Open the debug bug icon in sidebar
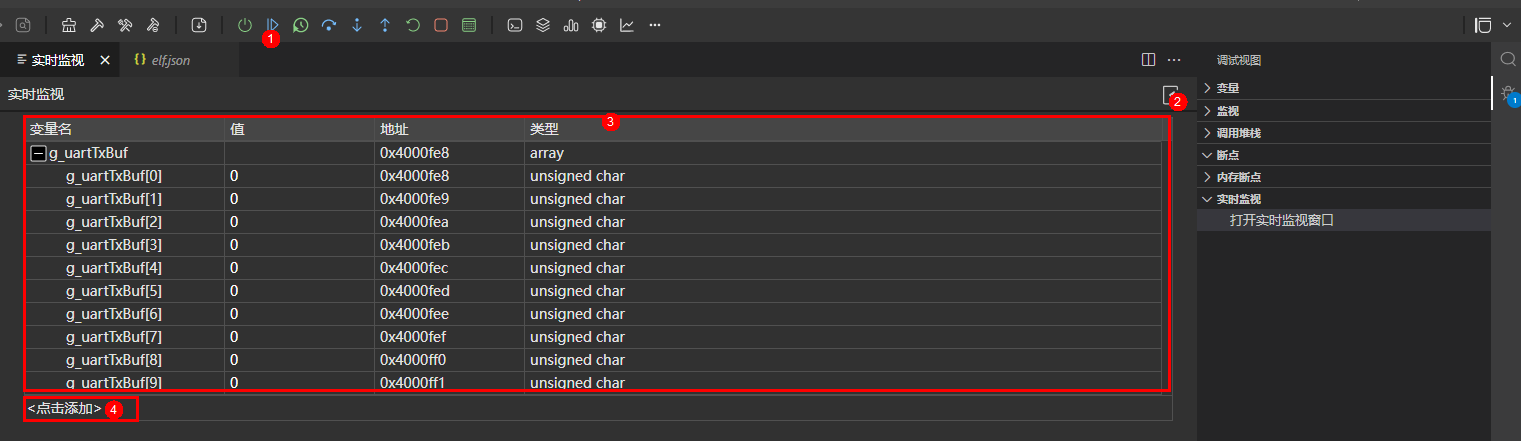This screenshot has height=441, width=1521. click(1507, 93)
